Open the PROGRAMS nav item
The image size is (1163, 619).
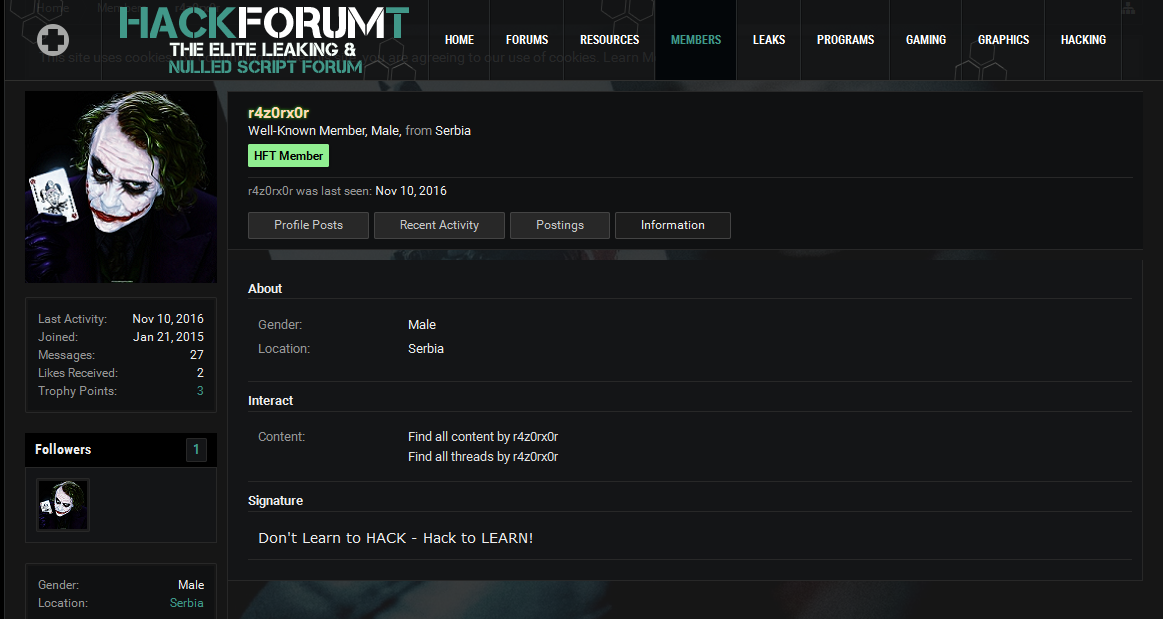[846, 40]
